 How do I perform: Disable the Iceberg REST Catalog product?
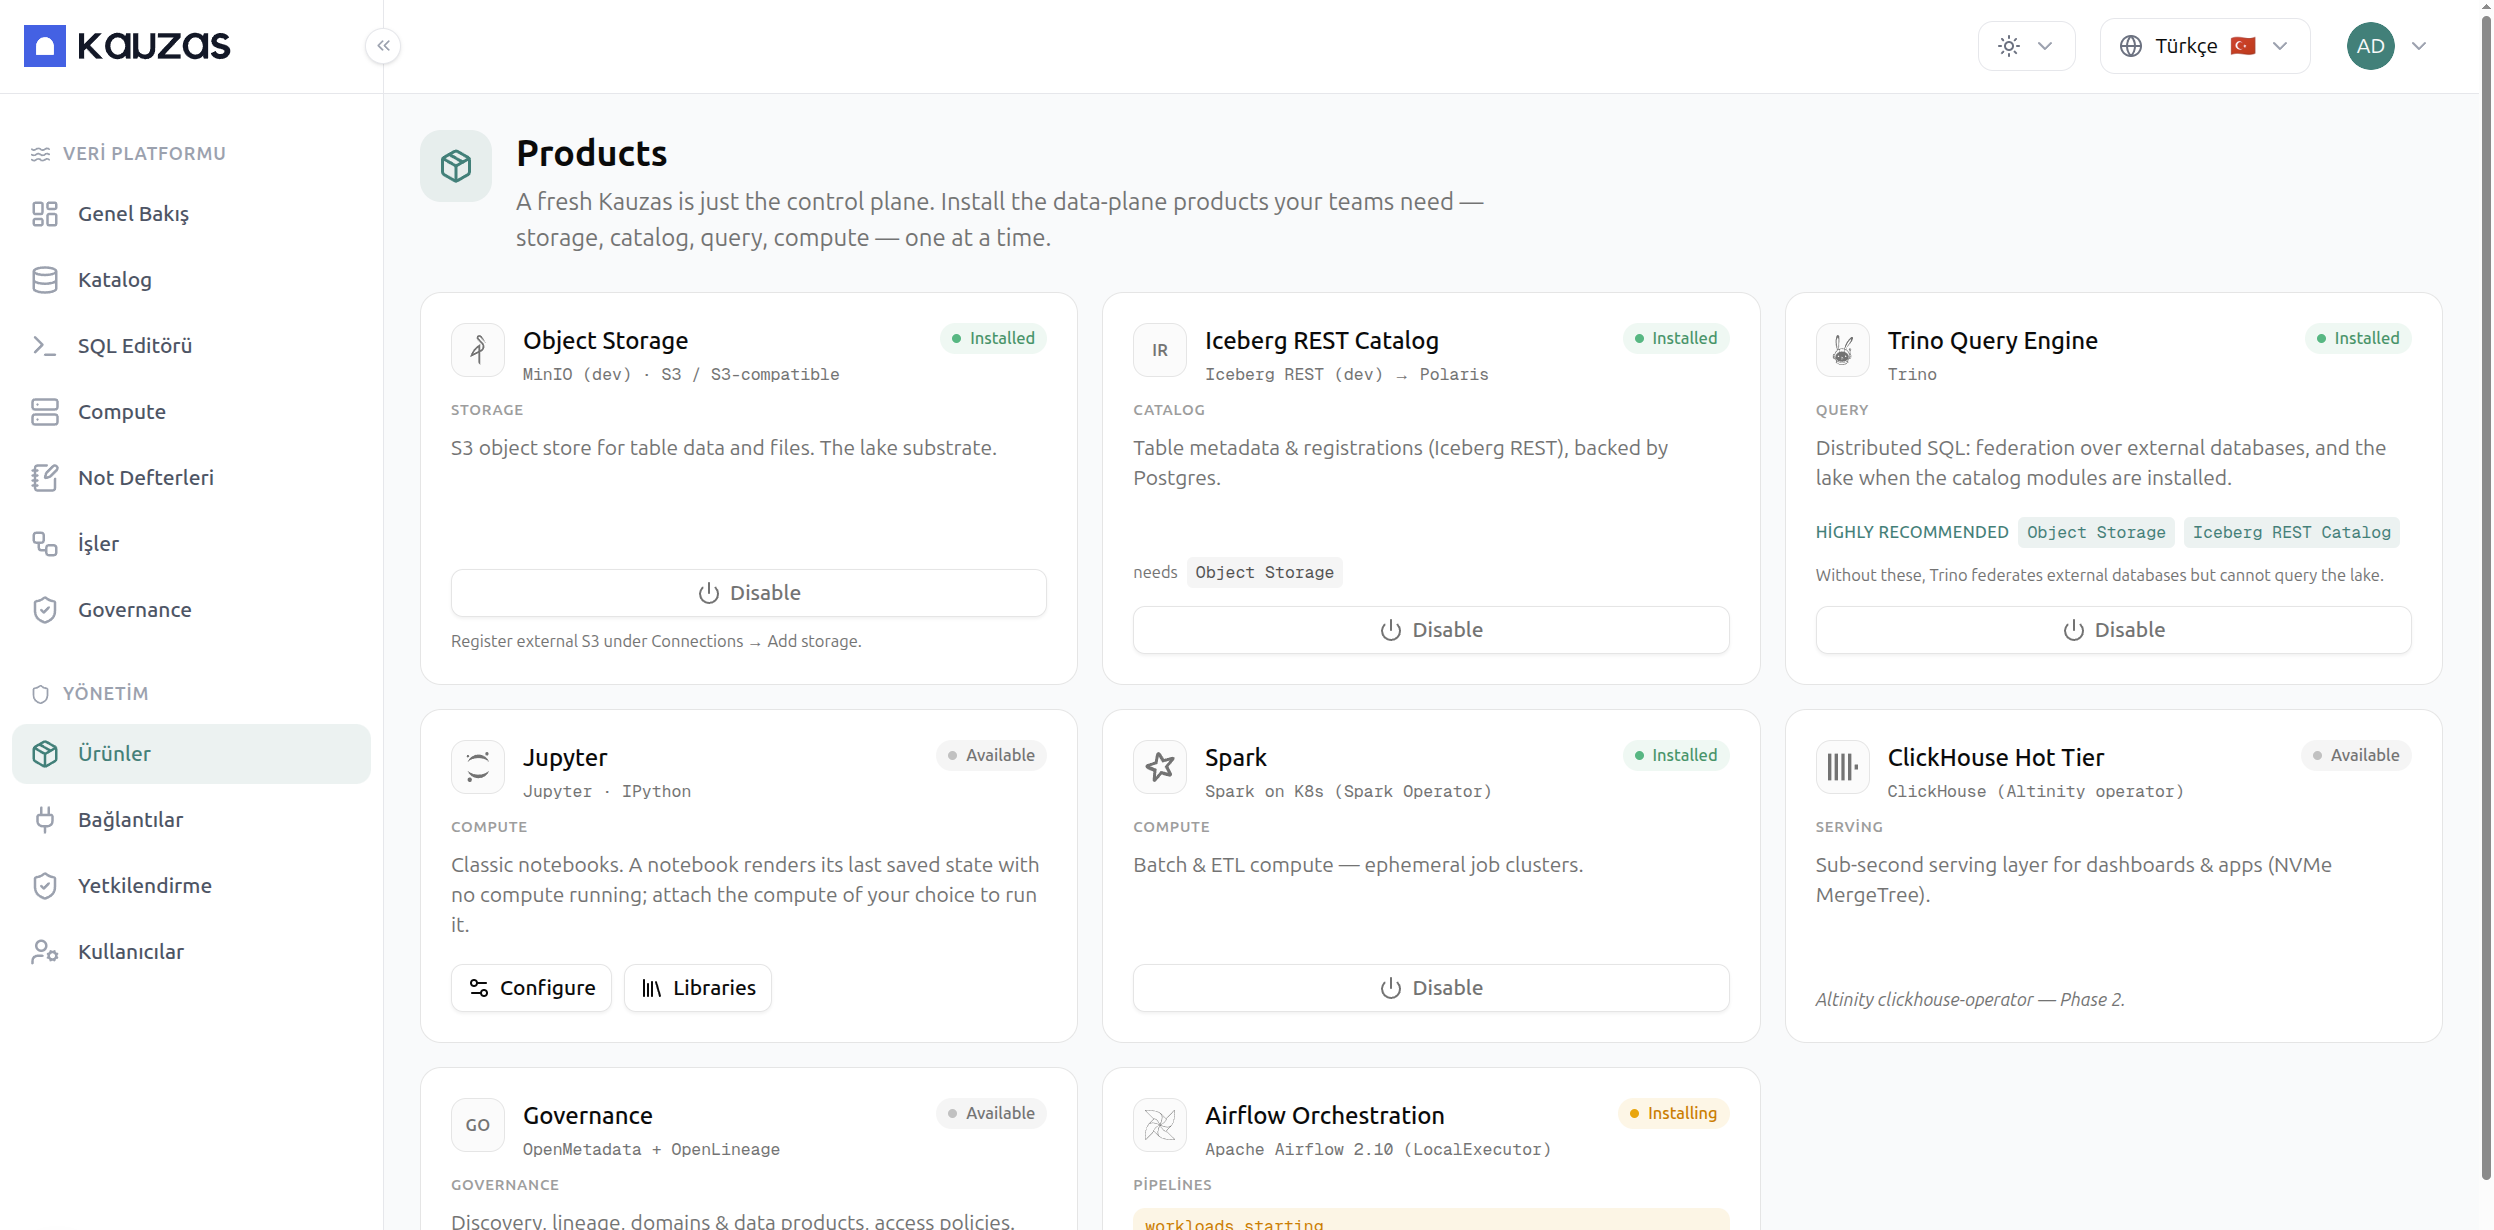[x=1431, y=630]
